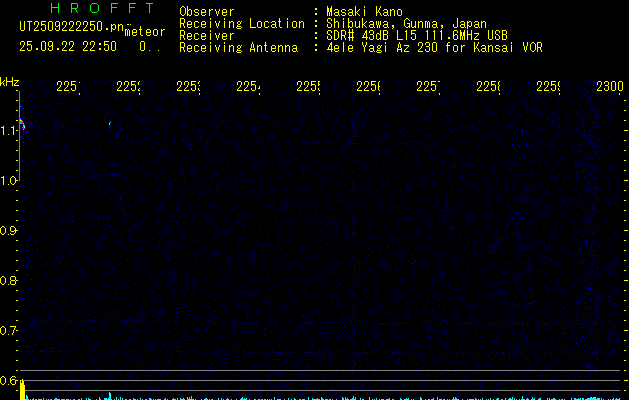
Task: Click the Observer field label
Action: (207, 11)
